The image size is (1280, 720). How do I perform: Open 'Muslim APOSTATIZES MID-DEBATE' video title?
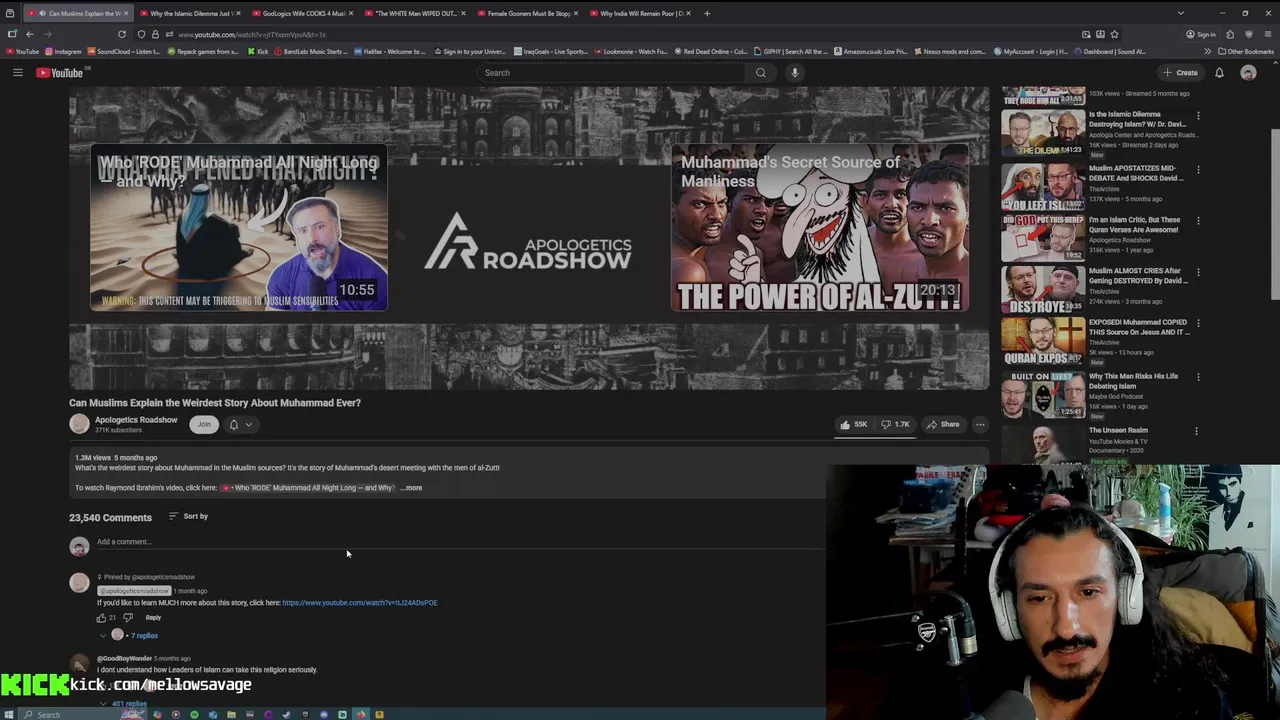pyautogui.click(x=1136, y=173)
